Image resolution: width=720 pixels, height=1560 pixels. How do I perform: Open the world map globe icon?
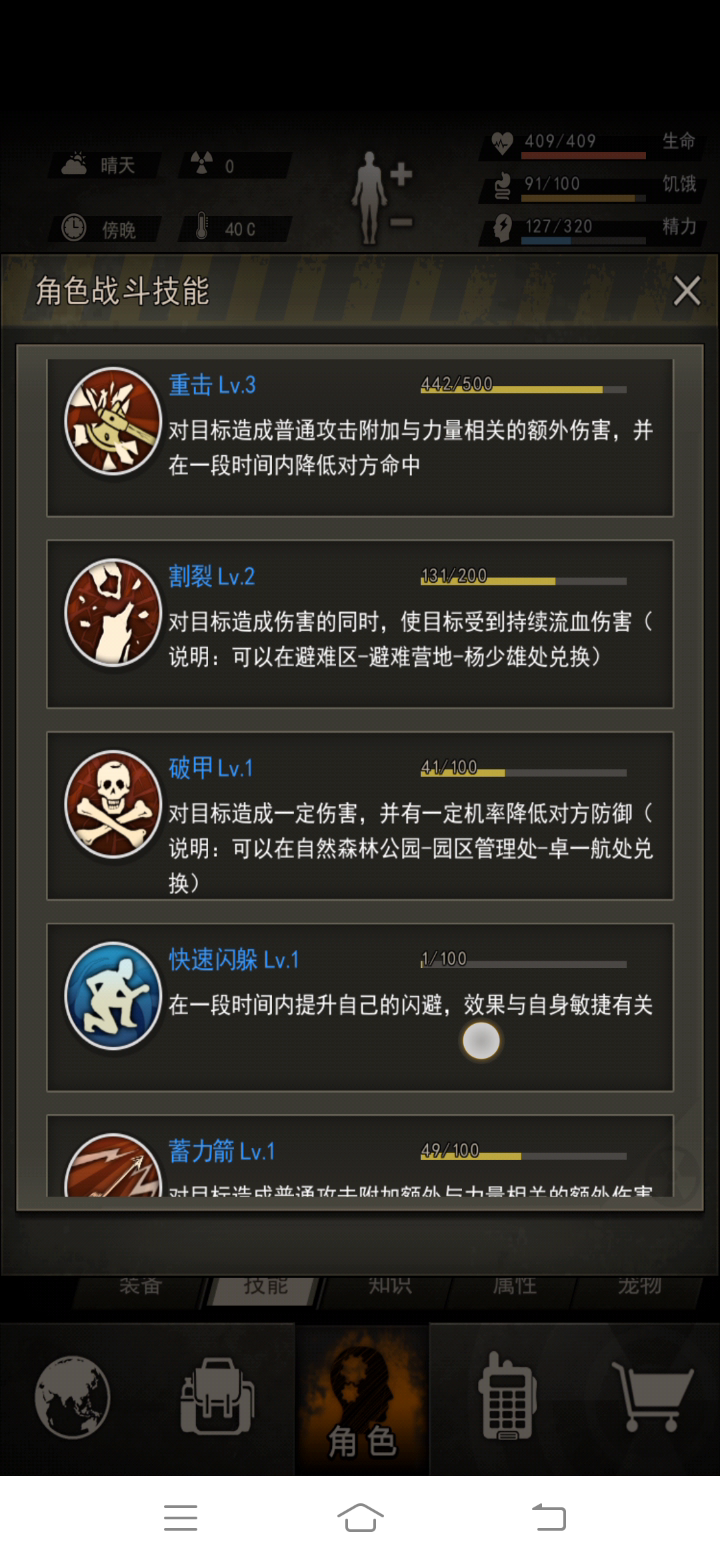pyautogui.click(x=72, y=1397)
